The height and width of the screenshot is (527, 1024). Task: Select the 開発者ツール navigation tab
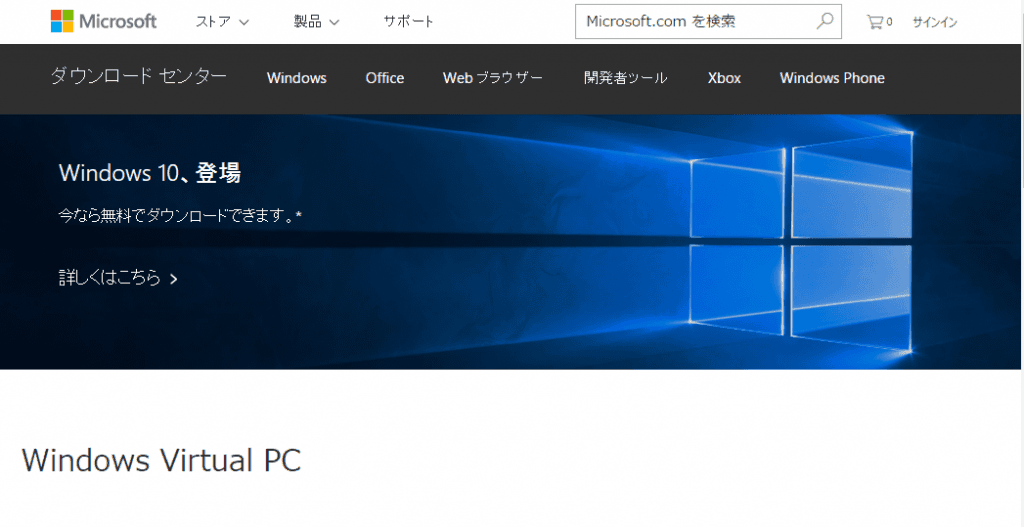(x=625, y=78)
